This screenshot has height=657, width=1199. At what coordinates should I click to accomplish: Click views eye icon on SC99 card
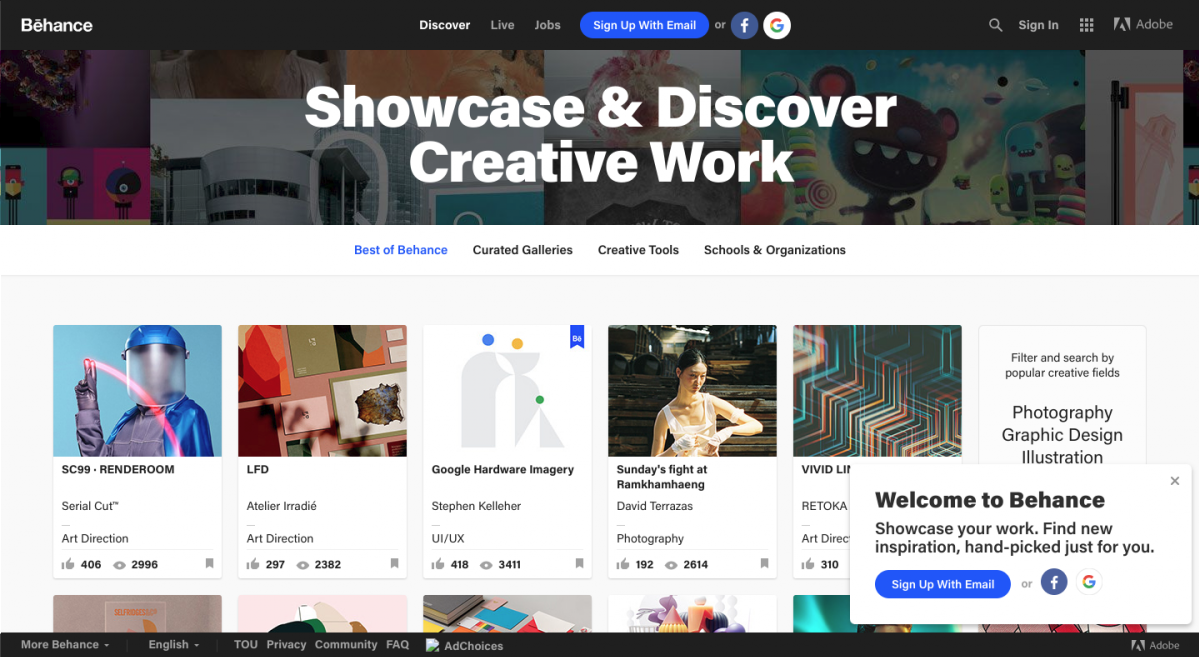point(119,565)
